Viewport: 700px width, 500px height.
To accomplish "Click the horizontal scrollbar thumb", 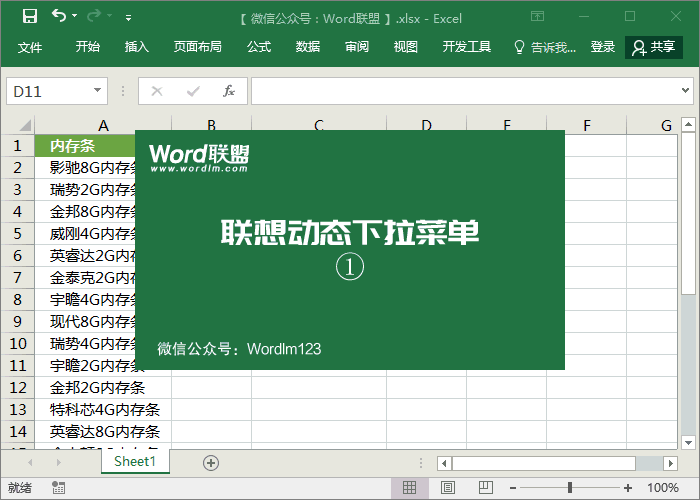I will [544, 463].
